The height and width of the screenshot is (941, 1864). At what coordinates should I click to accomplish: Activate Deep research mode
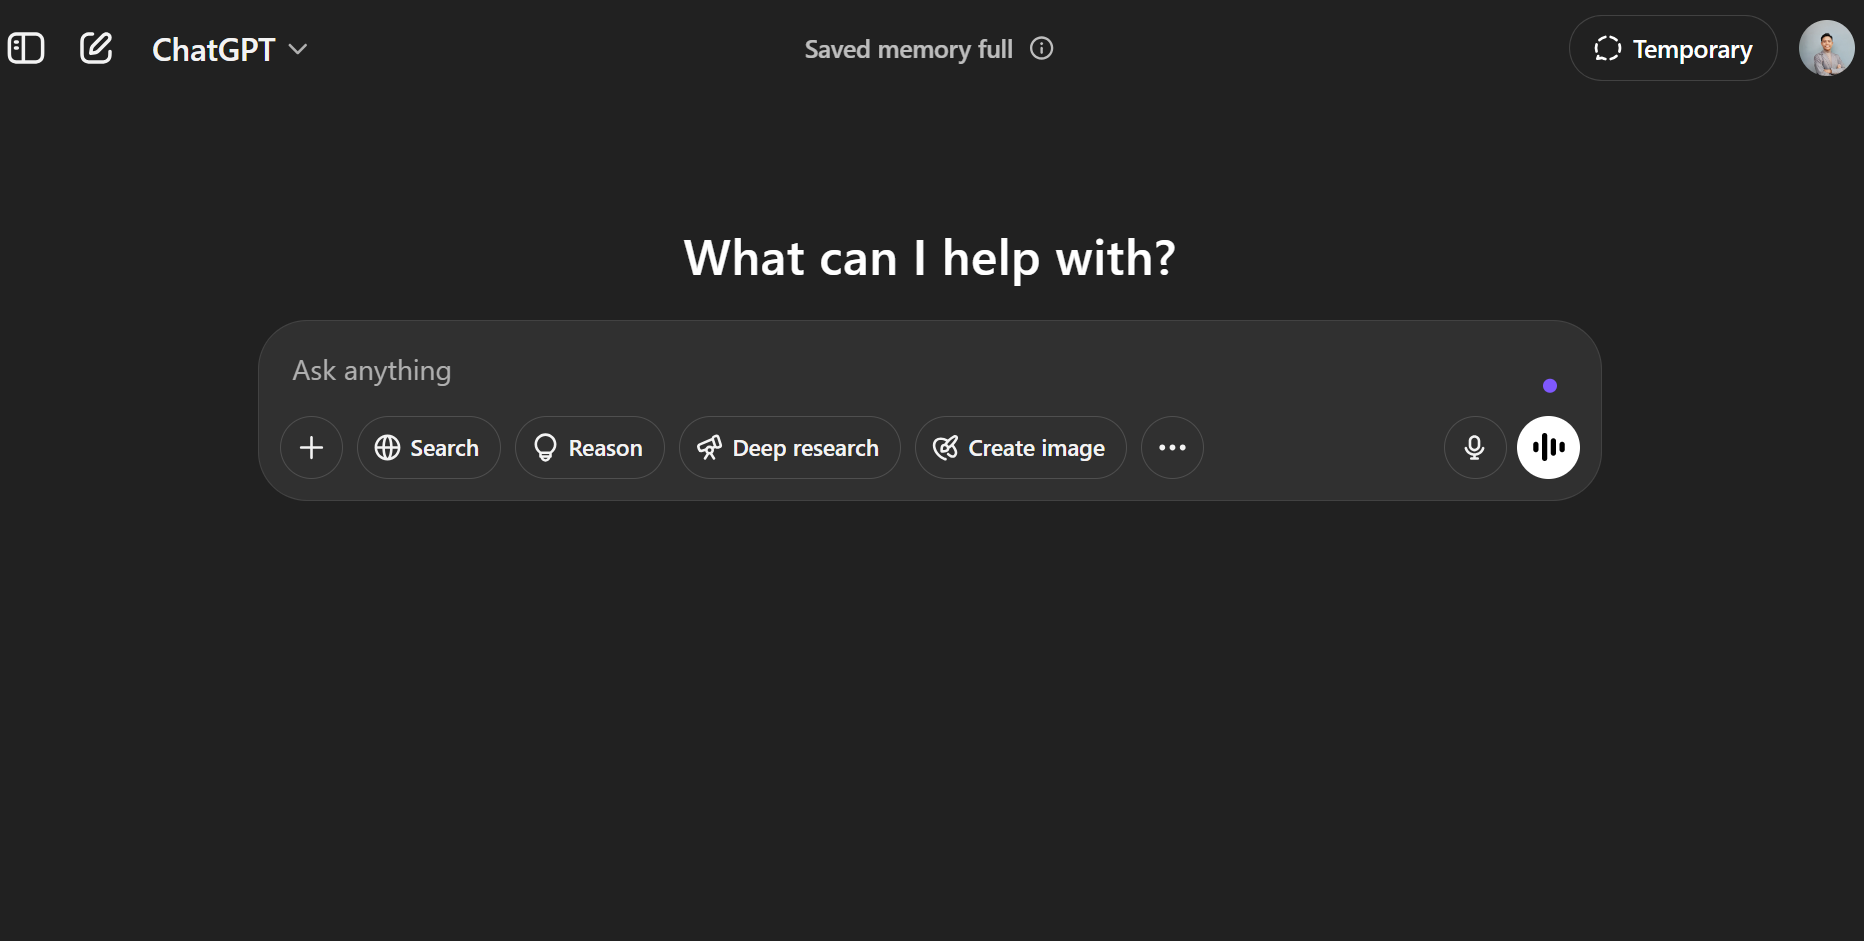click(789, 447)
